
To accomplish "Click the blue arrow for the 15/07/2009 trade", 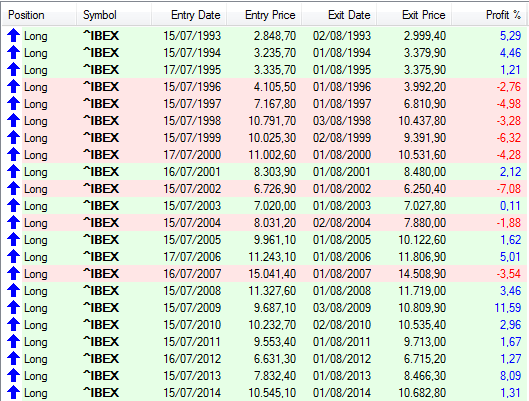I will click(13, 308).
